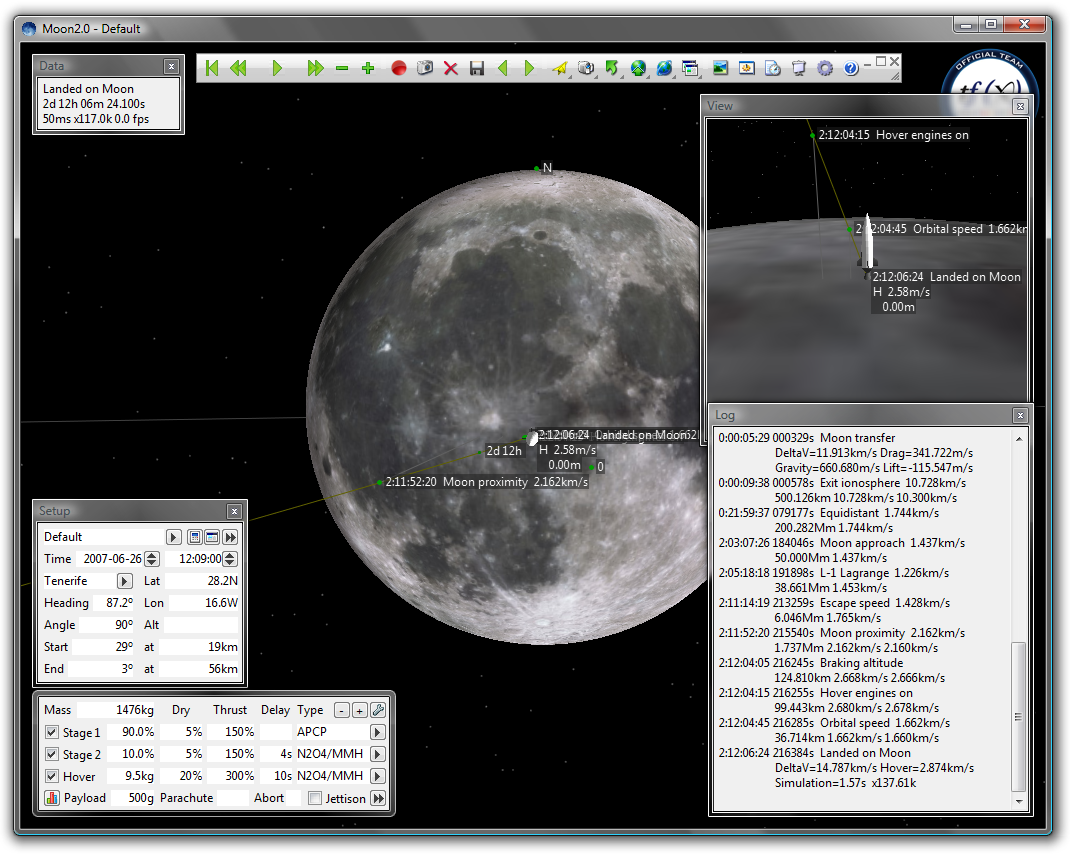Enable the Jettison checkbox
Viewport: 1070px width, 855px height.
pos(315,798)
